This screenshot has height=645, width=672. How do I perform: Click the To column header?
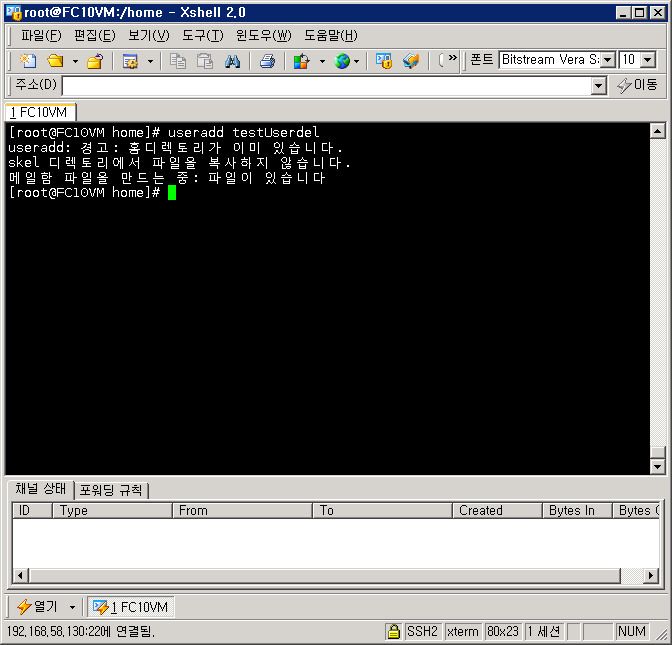coord(382,510)
